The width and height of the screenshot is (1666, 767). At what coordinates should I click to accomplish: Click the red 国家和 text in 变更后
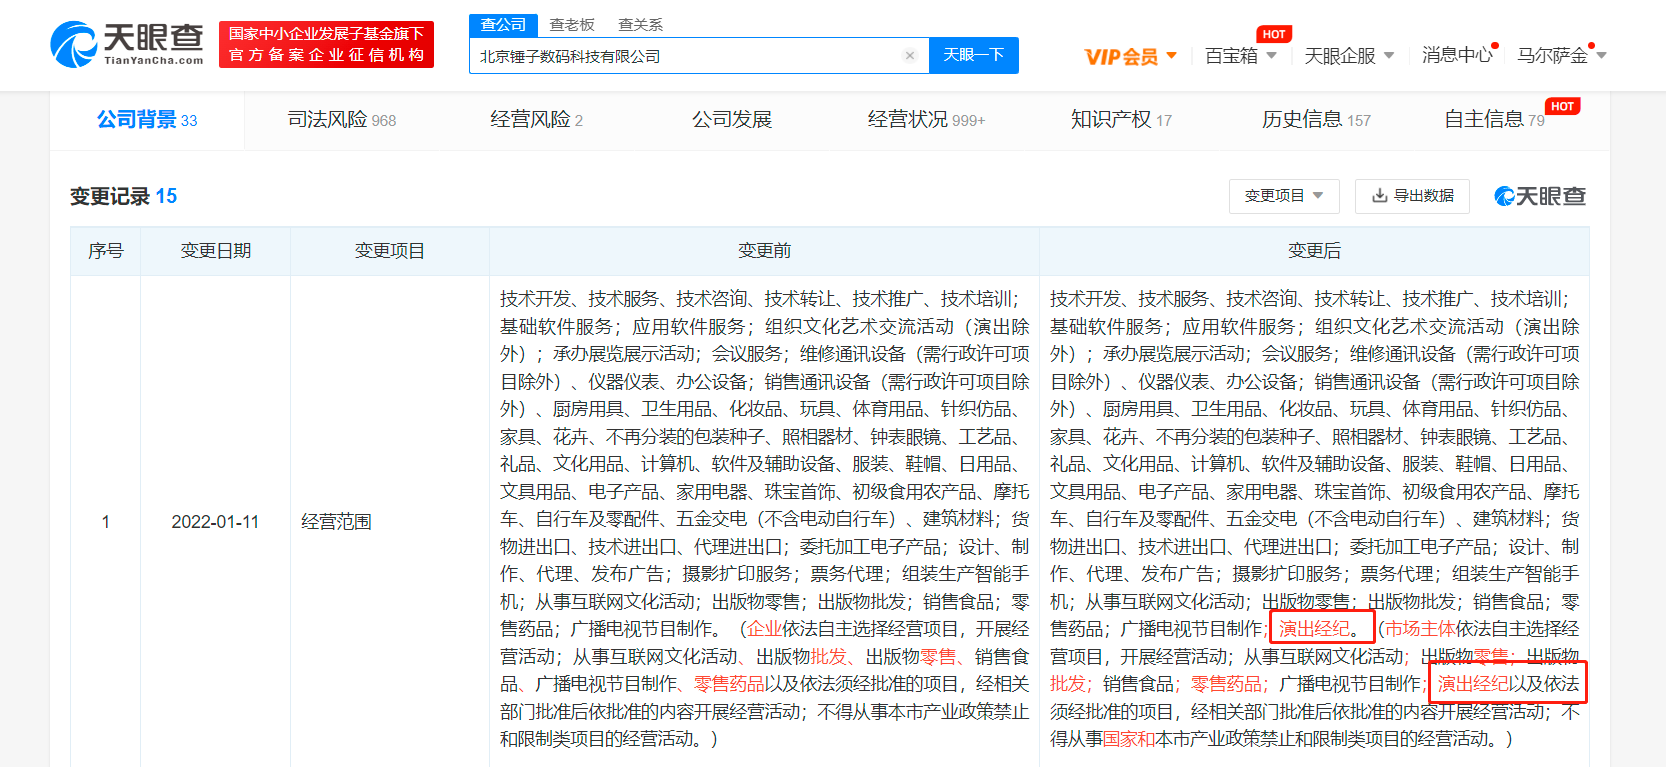click(x=1129, y=739)
